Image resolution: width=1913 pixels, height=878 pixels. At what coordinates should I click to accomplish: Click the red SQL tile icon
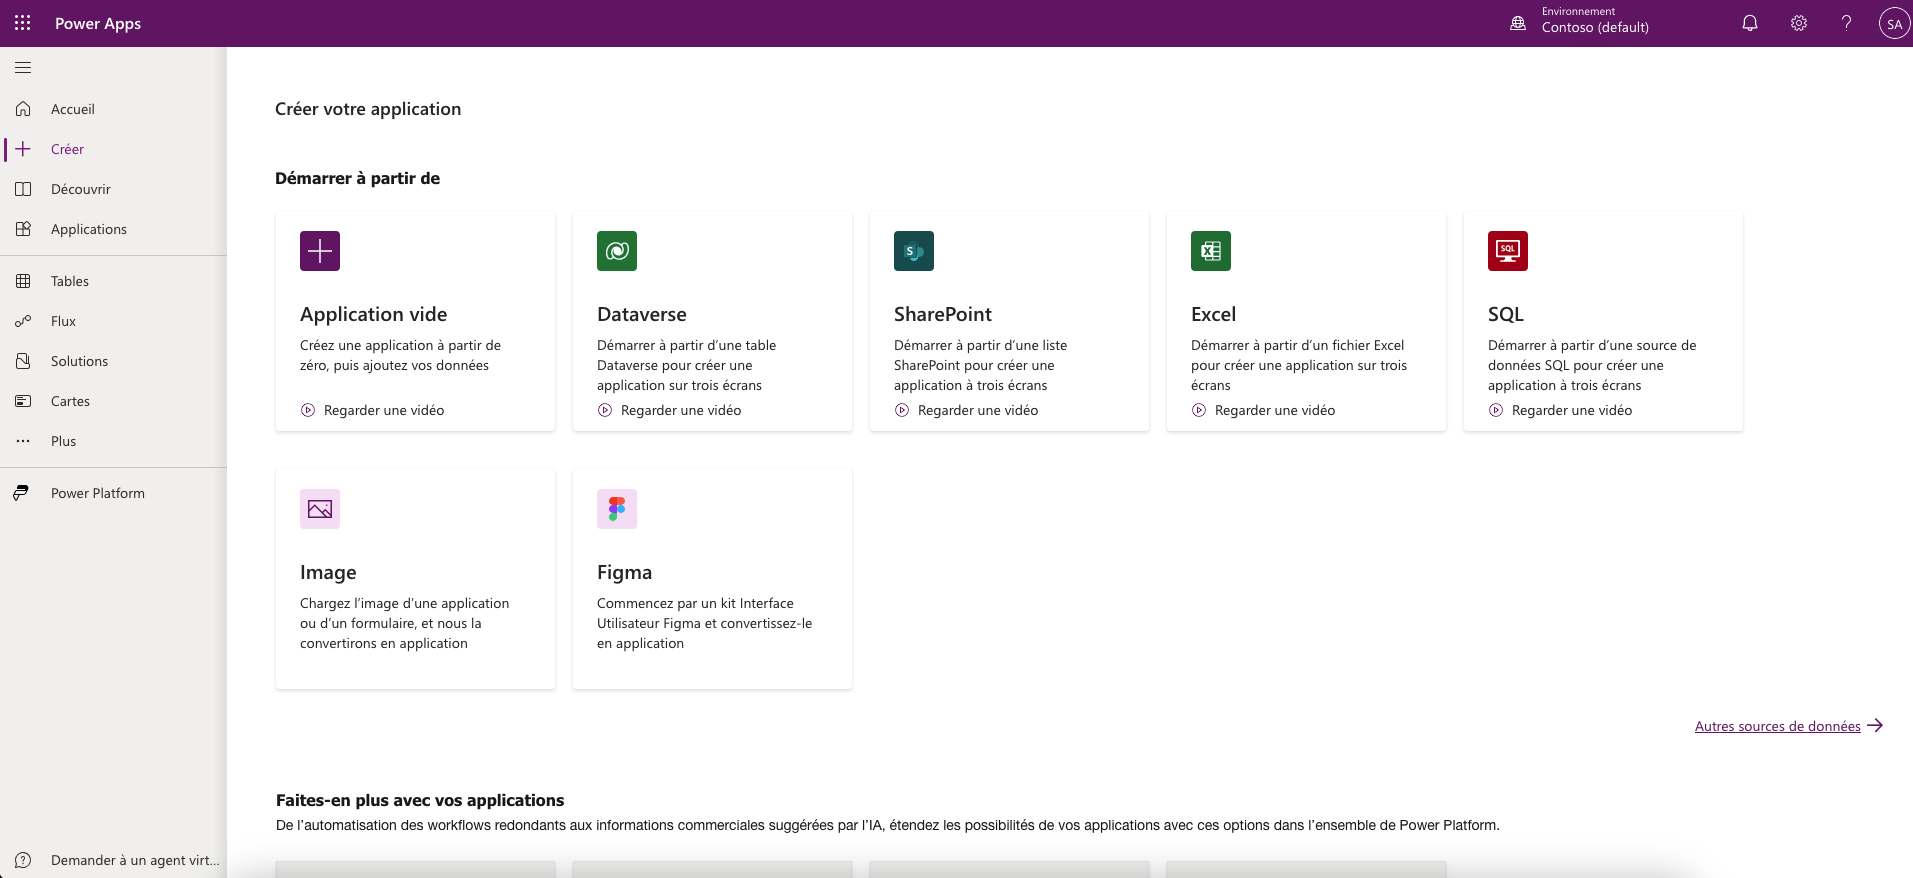click(1508, 251)
